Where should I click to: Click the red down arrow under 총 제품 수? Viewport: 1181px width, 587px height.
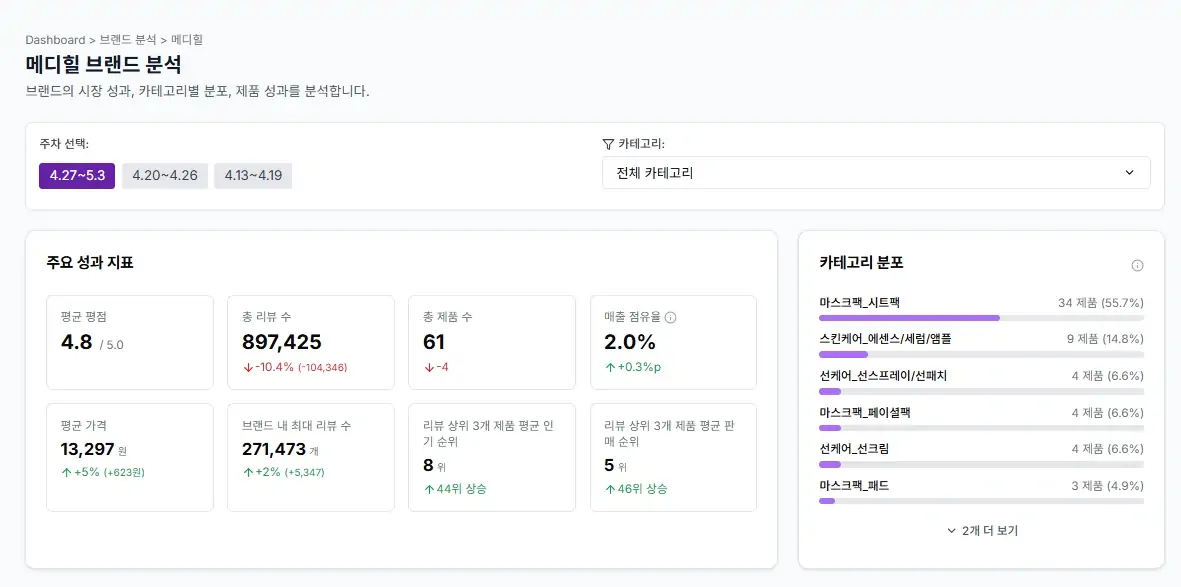(x=429, y=367)
